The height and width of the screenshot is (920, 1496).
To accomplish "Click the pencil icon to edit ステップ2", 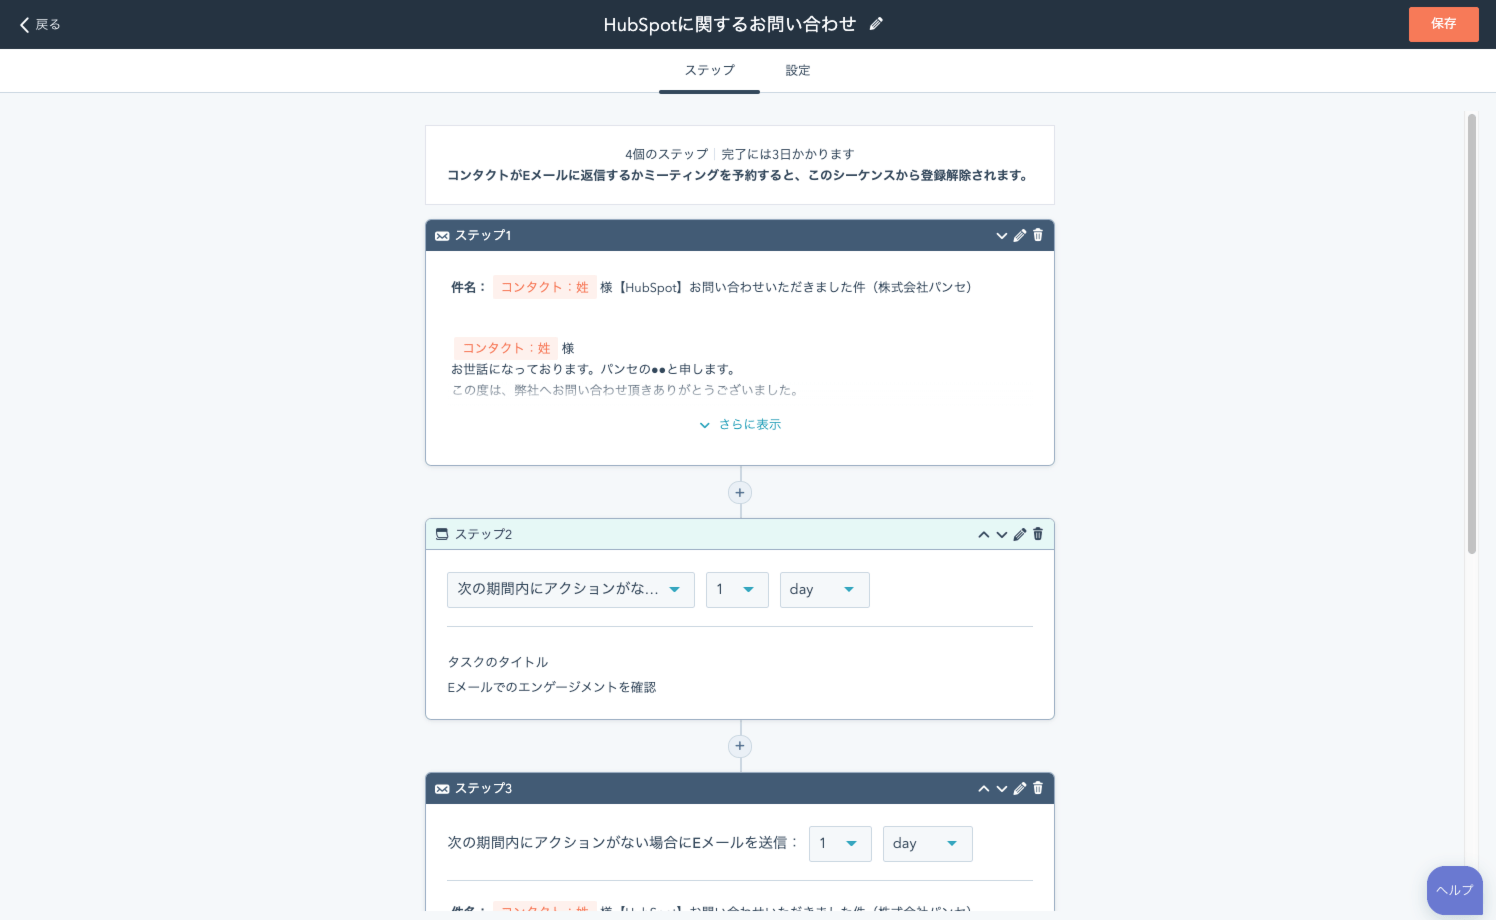I will coord(1020,535).
